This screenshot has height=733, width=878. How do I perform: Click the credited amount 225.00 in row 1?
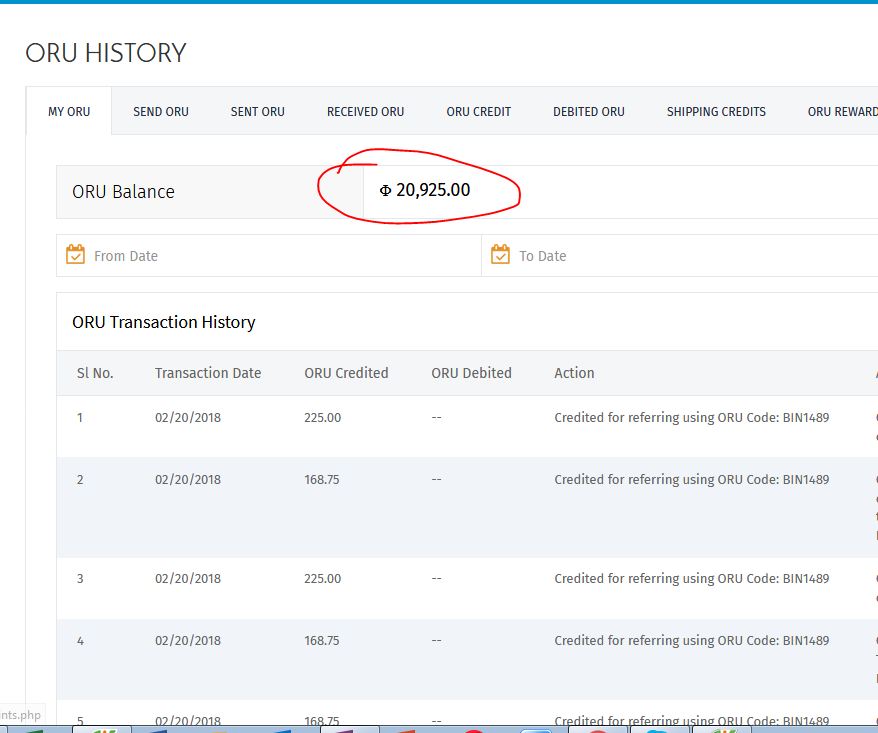pyautogui.click(x=323, y=417)
